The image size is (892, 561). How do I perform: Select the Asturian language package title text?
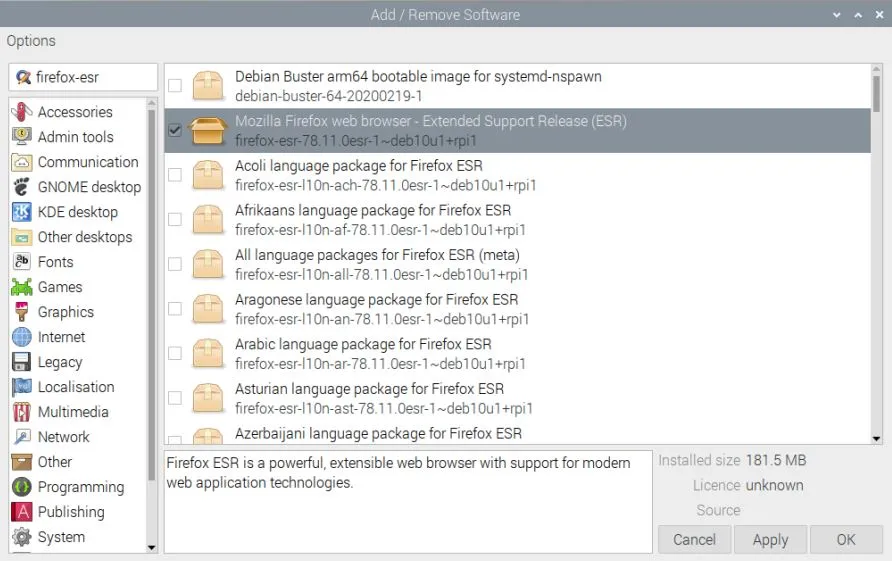point(370,389)
